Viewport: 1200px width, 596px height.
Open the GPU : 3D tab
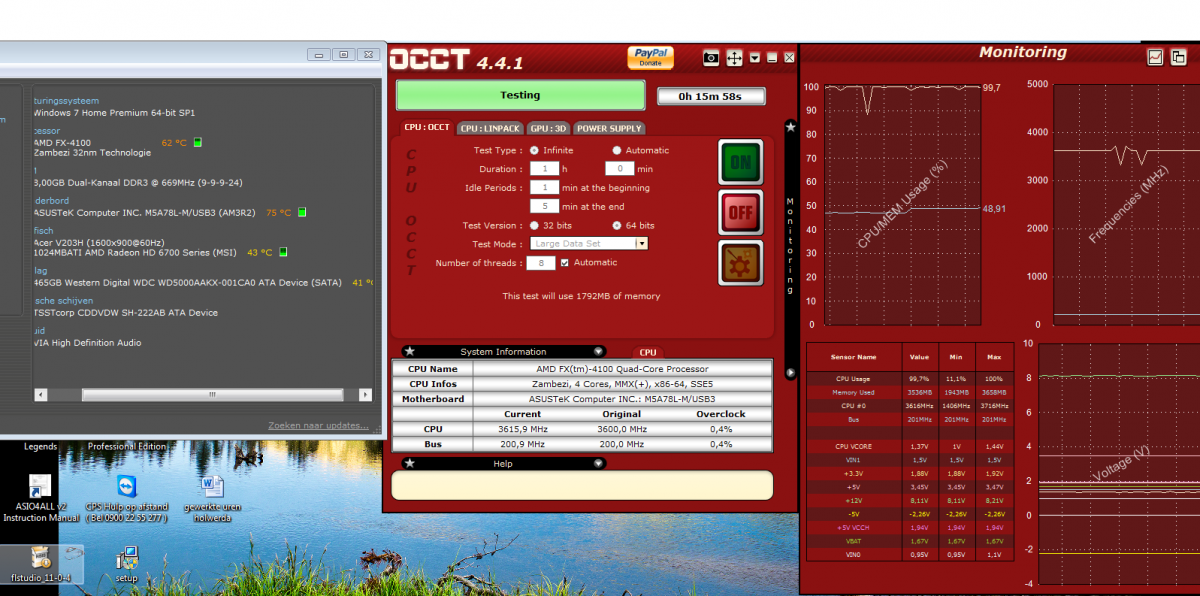click(549, 128)
